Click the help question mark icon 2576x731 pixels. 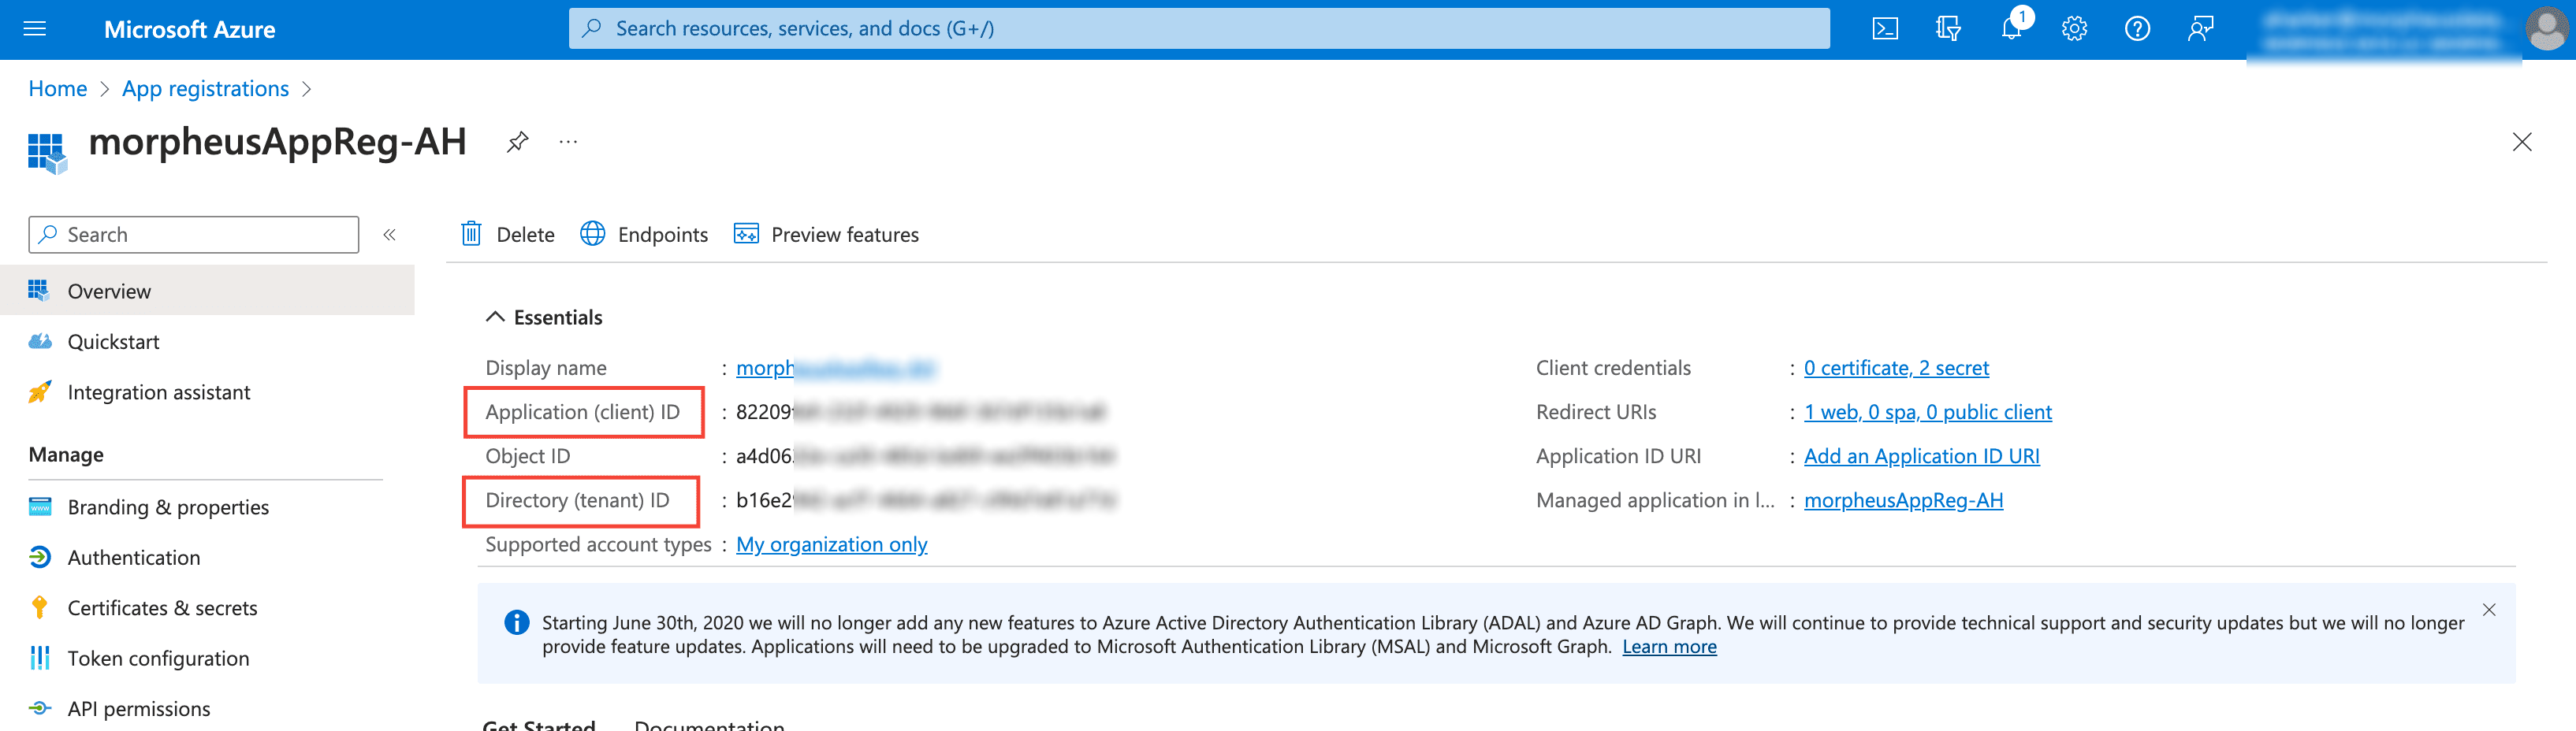click(2137, 29)
